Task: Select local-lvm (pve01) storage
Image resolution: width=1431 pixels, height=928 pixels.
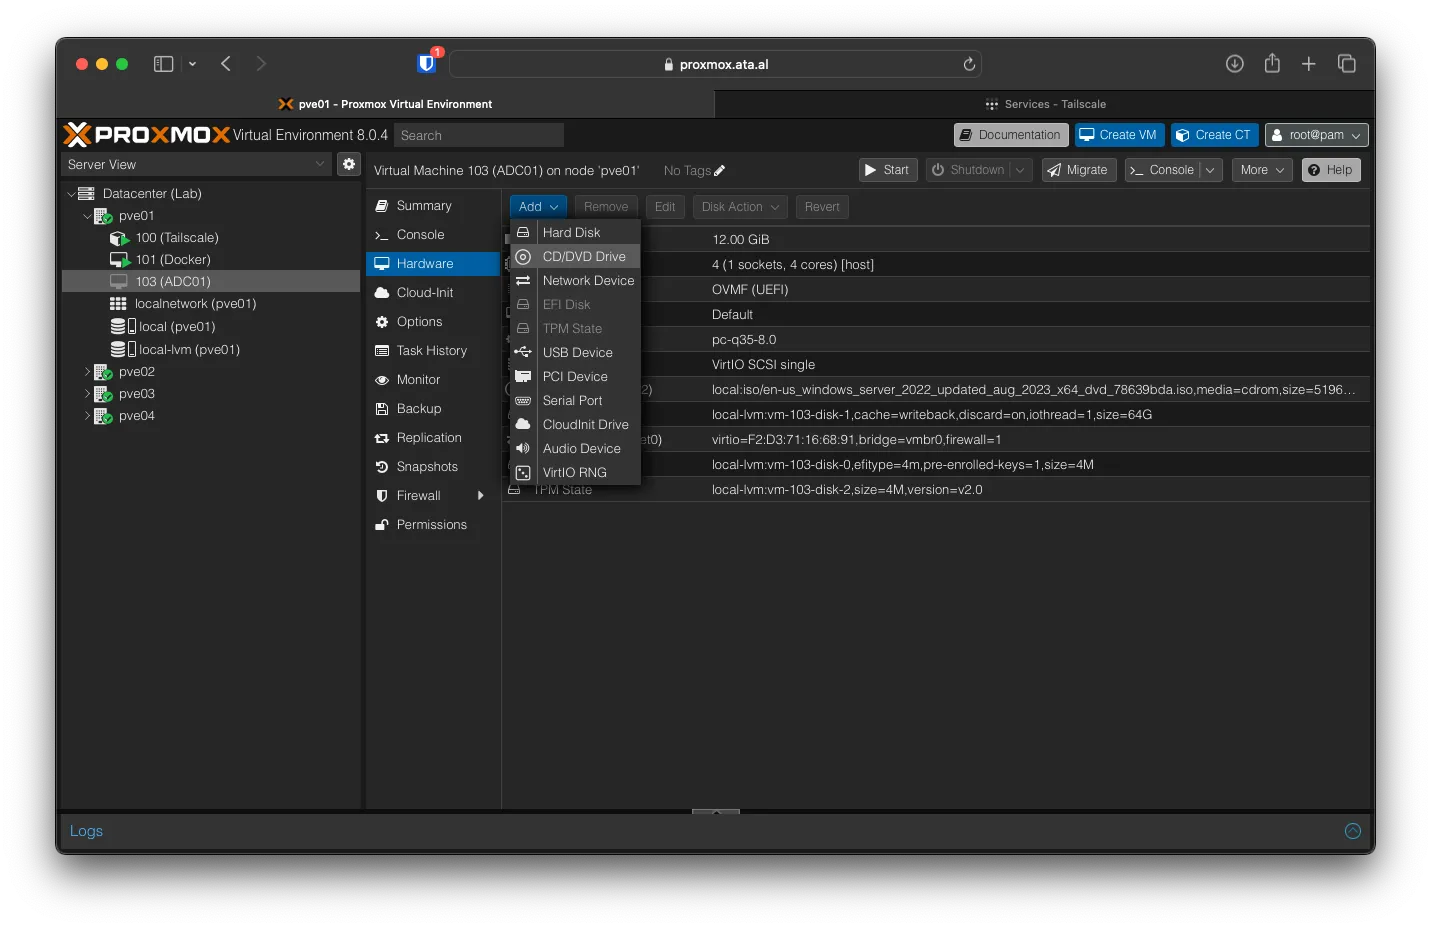Action: click(211, 350)
